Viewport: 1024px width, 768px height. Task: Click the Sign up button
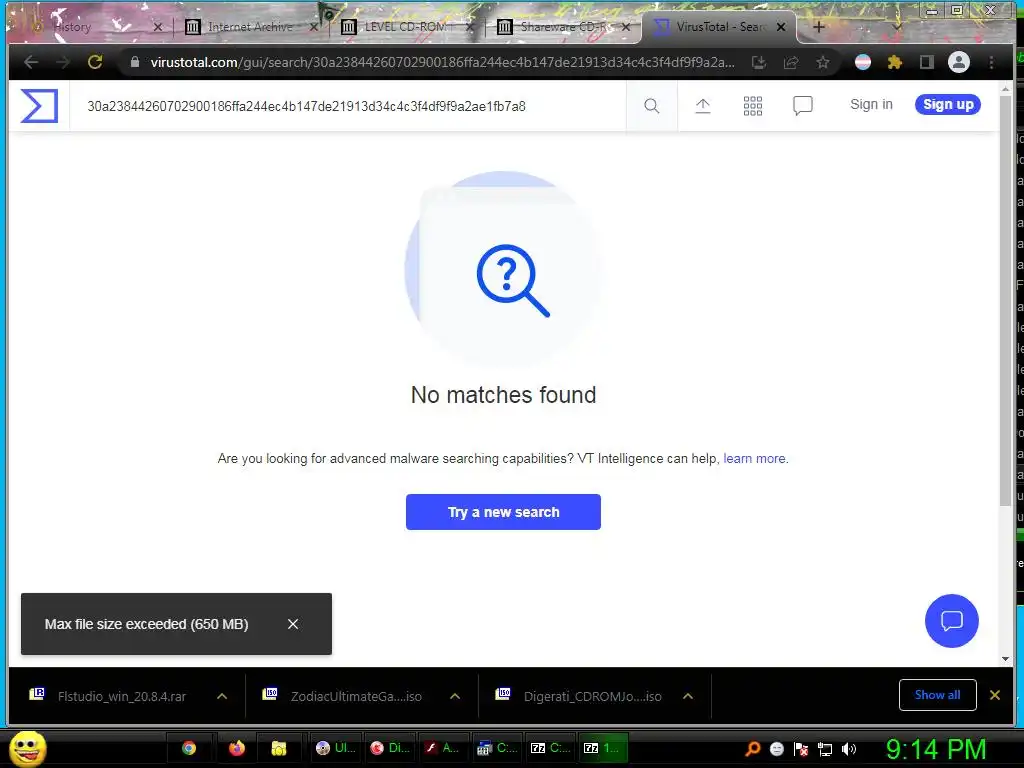(x=948, y=104)
